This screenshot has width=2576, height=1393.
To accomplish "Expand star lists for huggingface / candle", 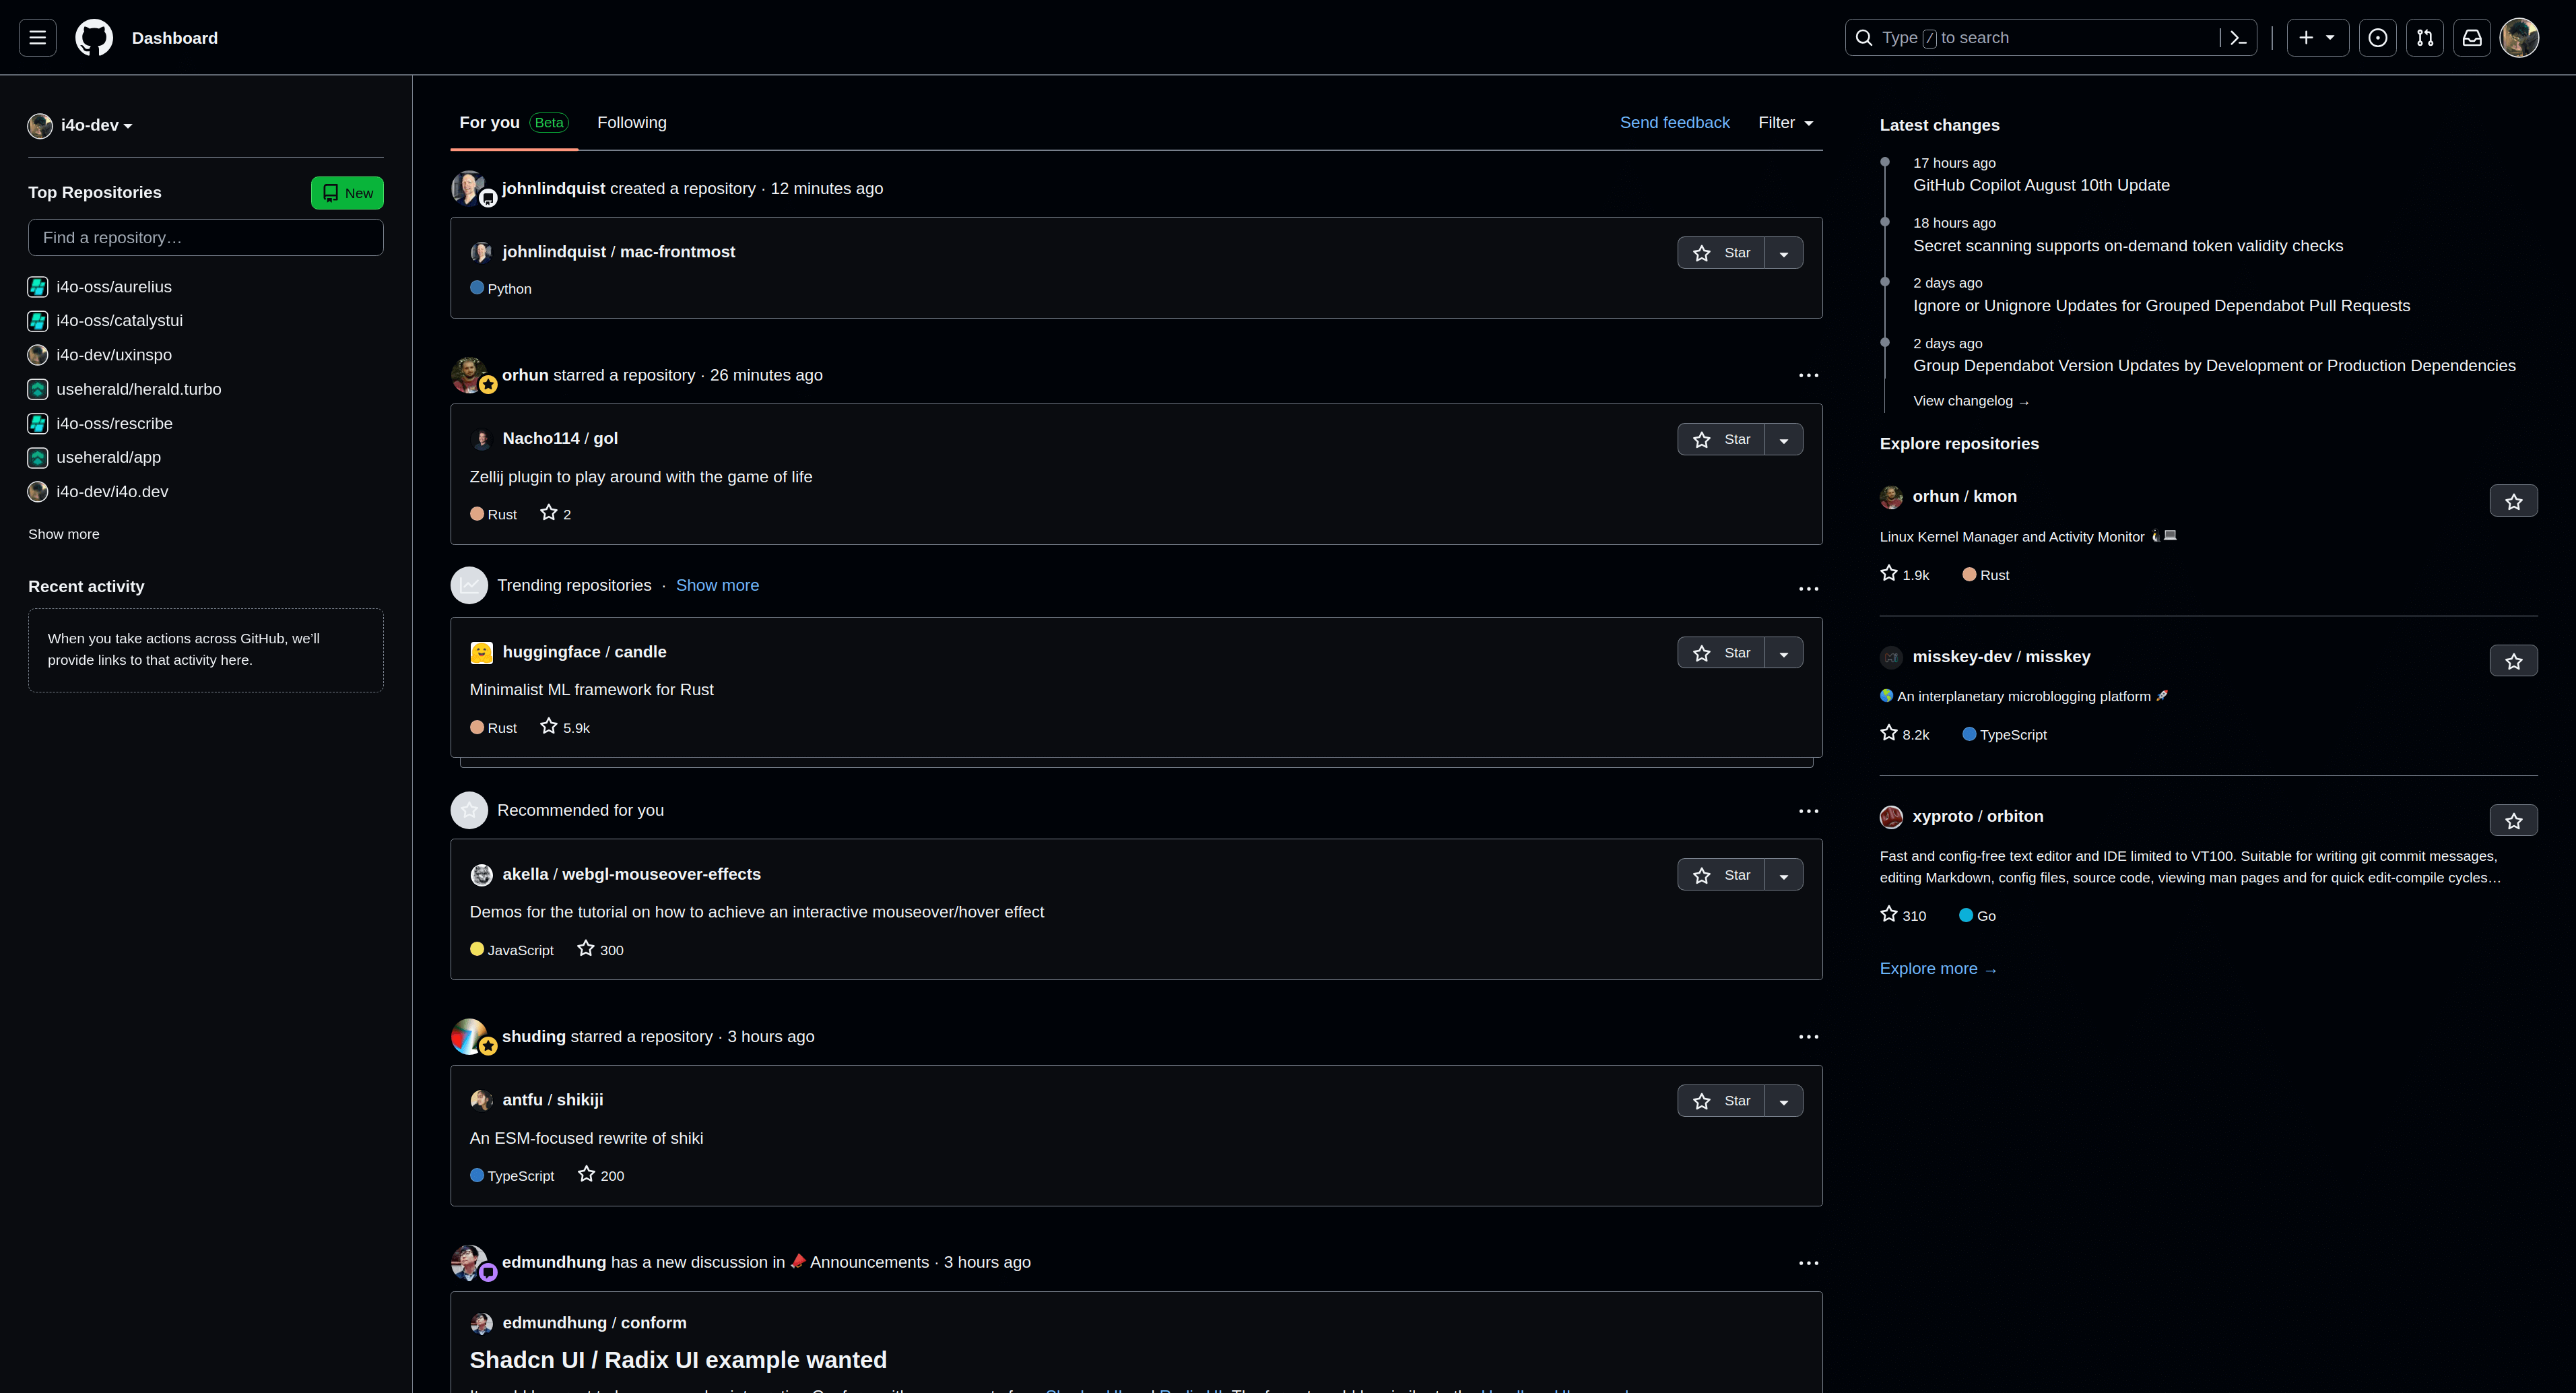I will 1784,653.
